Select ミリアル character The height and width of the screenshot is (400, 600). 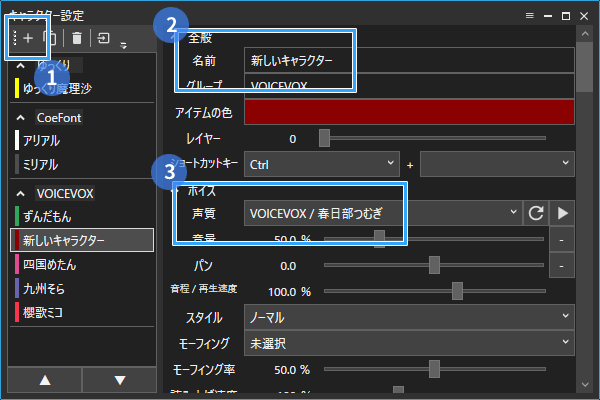point(82,165)
